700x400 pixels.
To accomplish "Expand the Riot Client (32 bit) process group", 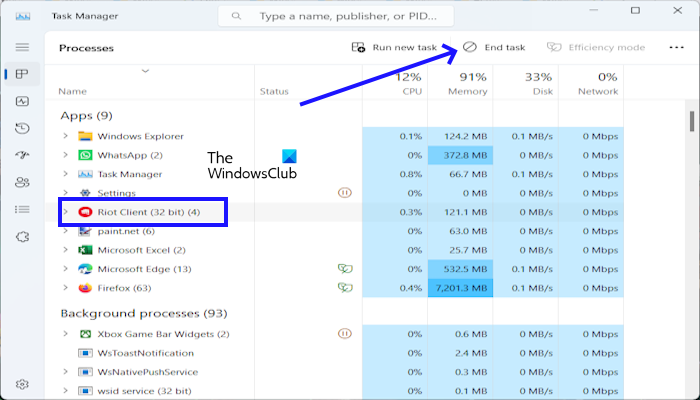I will 66,212.
